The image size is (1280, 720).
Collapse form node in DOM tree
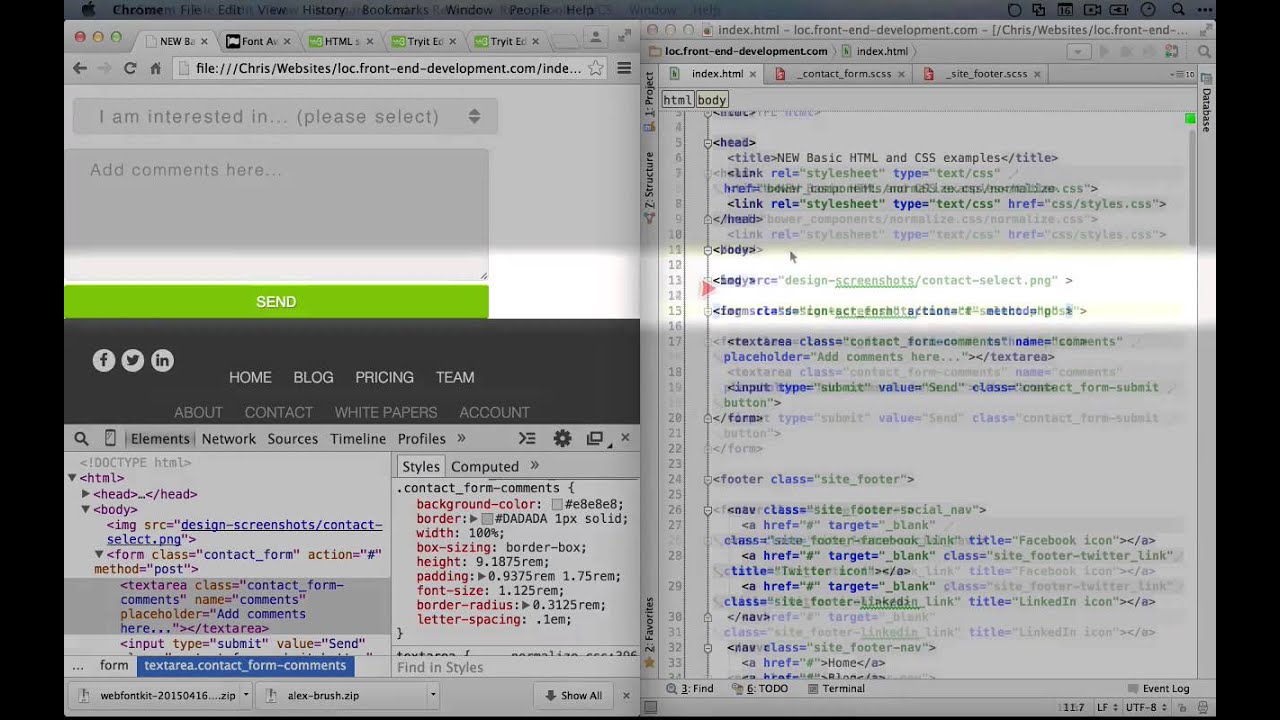point(99,554)
